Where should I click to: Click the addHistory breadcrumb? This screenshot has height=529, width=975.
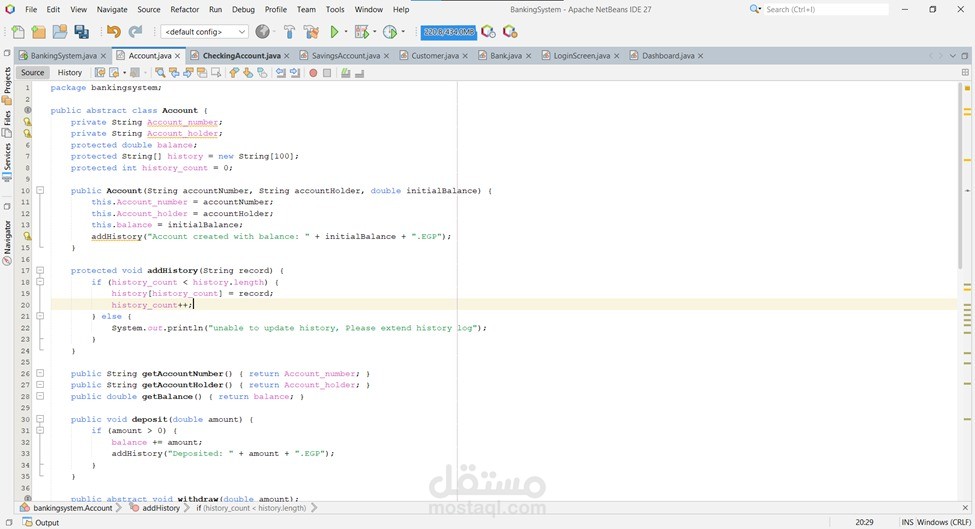tap(156, 508)
